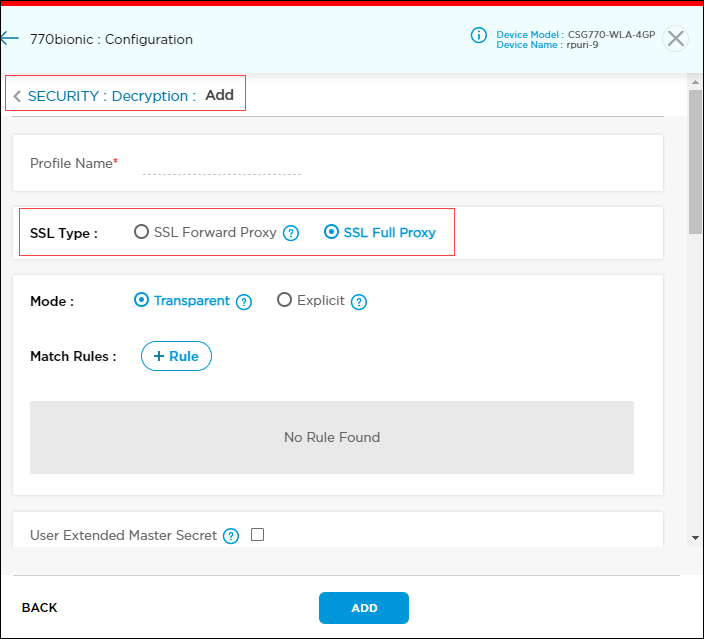
Task: Click help icon next to SSL Forward Proxy
Action: [x=291, y=233]
